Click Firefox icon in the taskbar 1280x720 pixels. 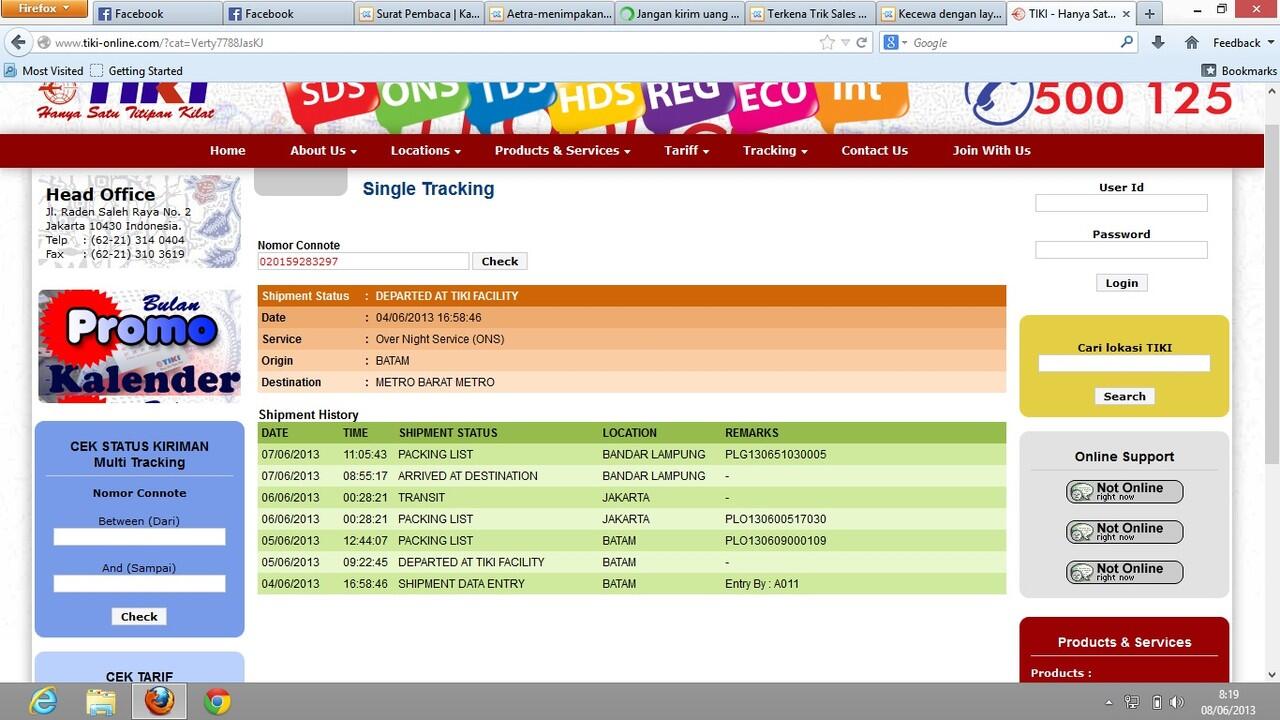click(159, 702)
